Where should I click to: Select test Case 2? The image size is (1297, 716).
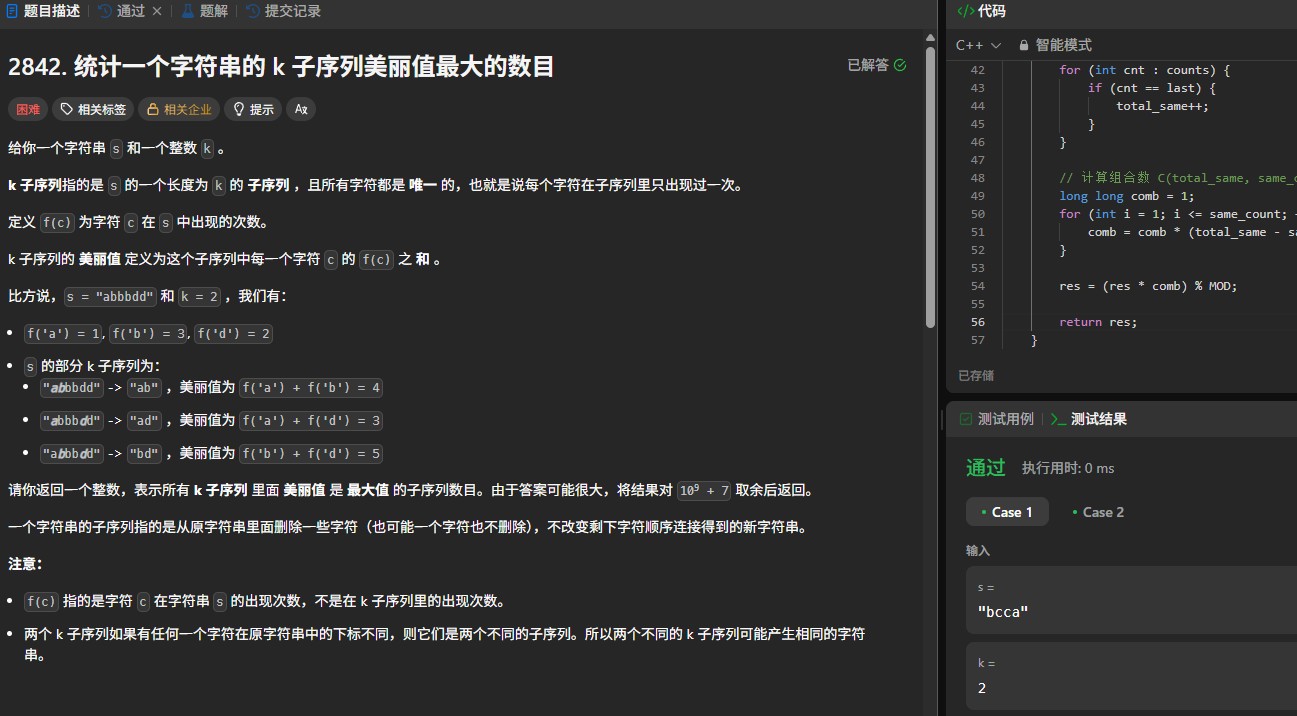pos(1096,512)
